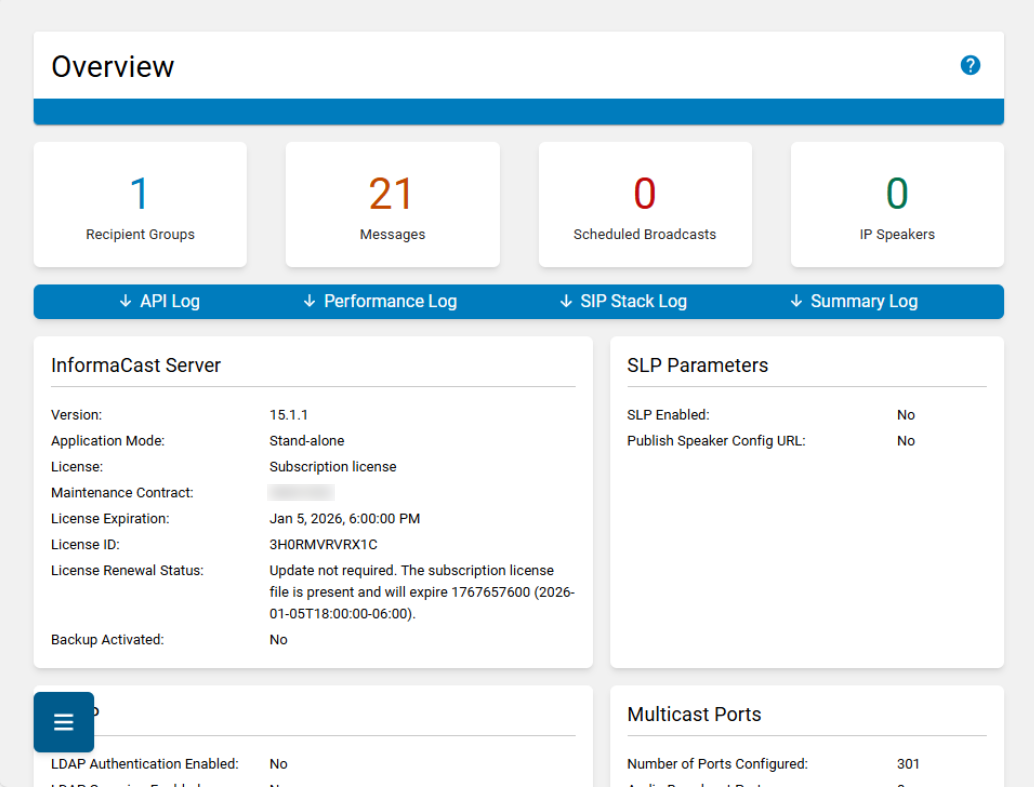Viewport: 1034px width, 789px height.
Task: Open the help question mark icon
Action: coord(969,65)
